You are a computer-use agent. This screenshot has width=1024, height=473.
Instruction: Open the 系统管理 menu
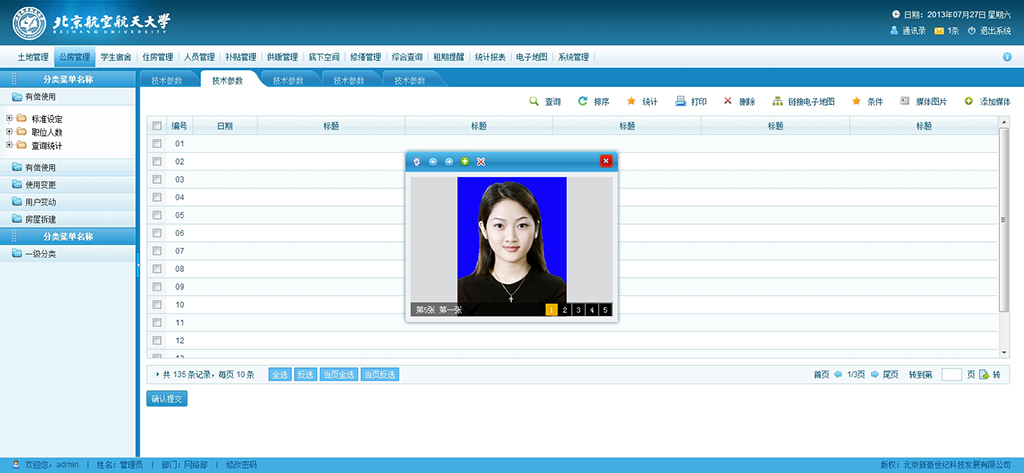tap(573, 57)
